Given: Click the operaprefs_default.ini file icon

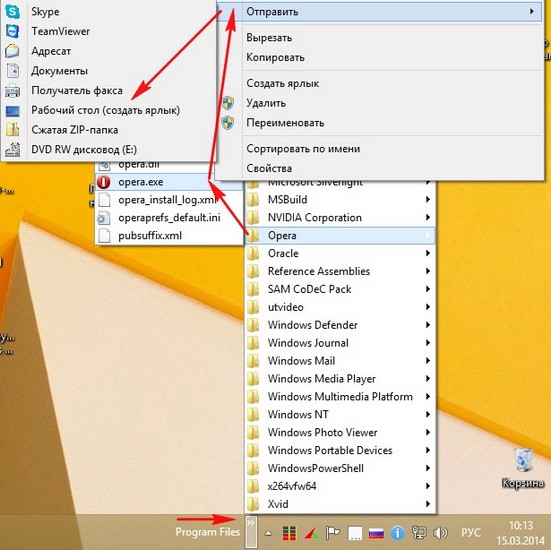Looking at the screenshot, I should coord(104,218).
